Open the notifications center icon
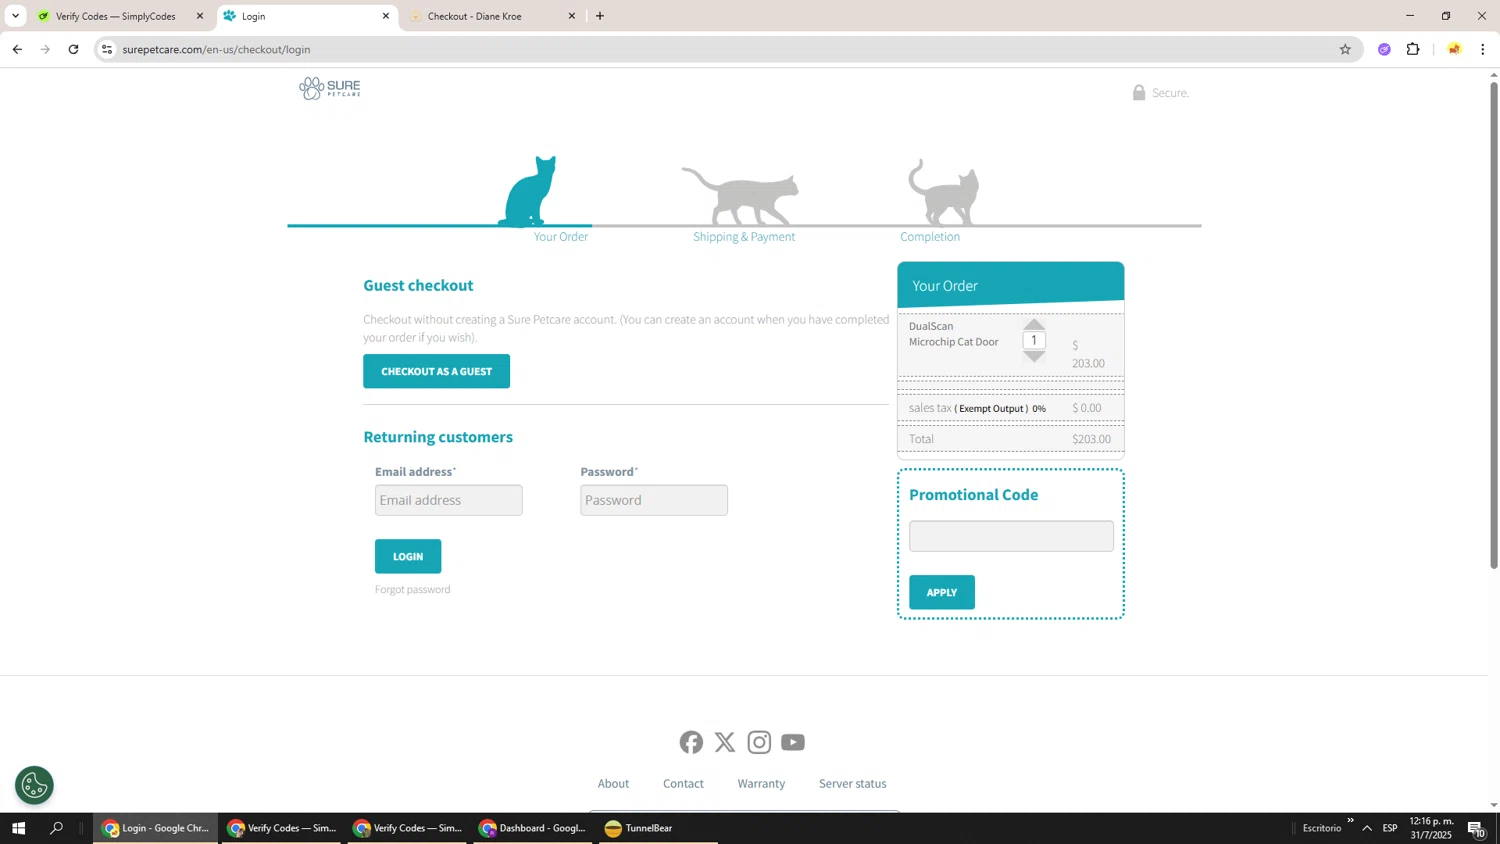Screen dimensions: 1500x844 tap(1476, 828)
